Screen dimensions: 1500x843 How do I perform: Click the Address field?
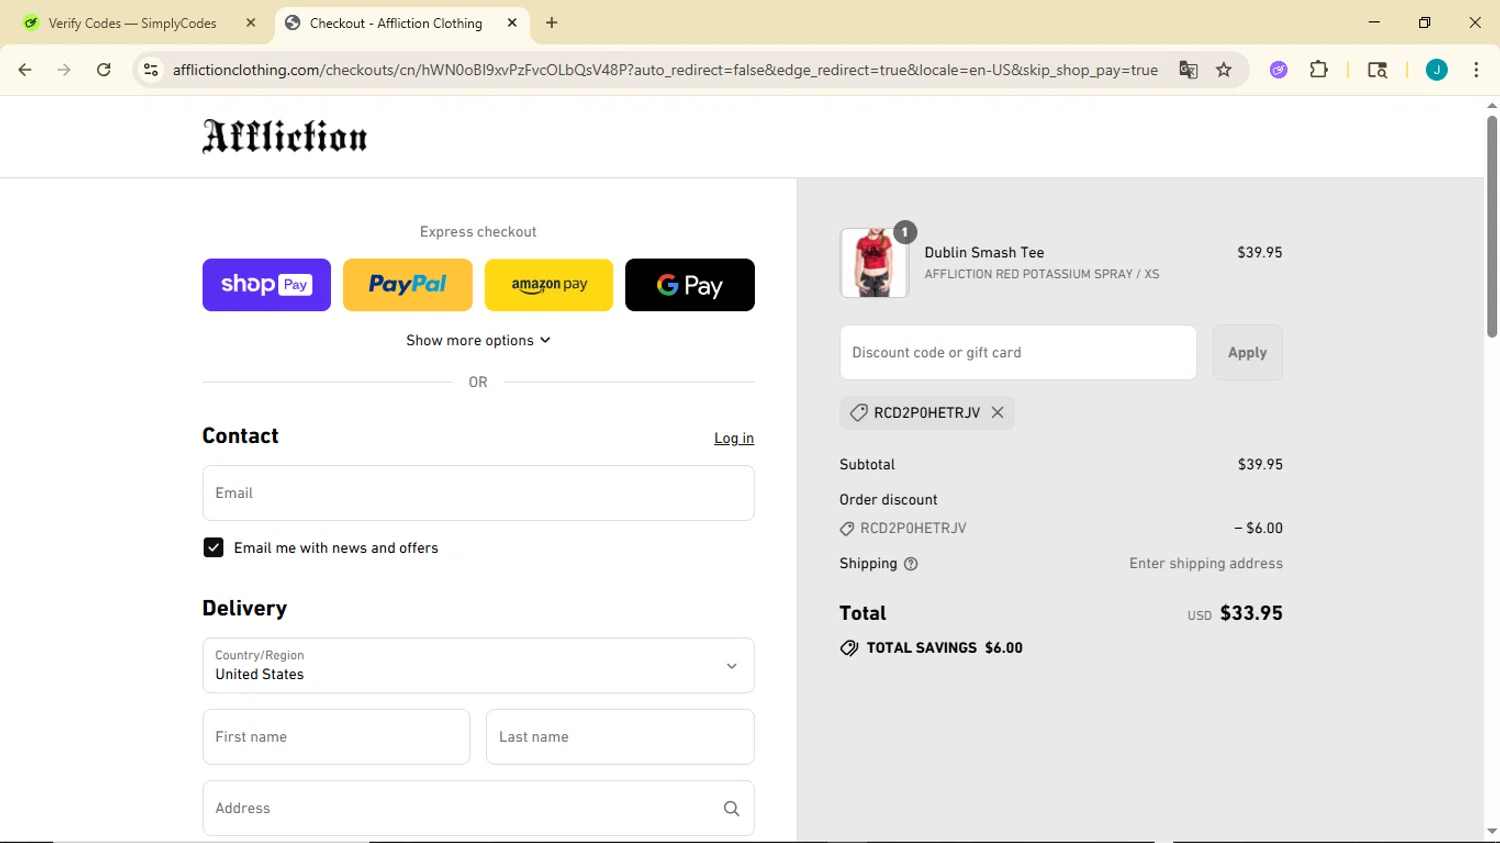(x=478, y=808)
